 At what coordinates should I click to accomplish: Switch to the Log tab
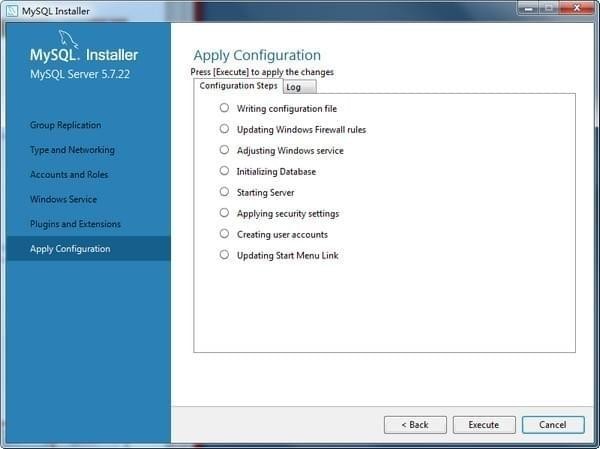(x=299, y=87)
